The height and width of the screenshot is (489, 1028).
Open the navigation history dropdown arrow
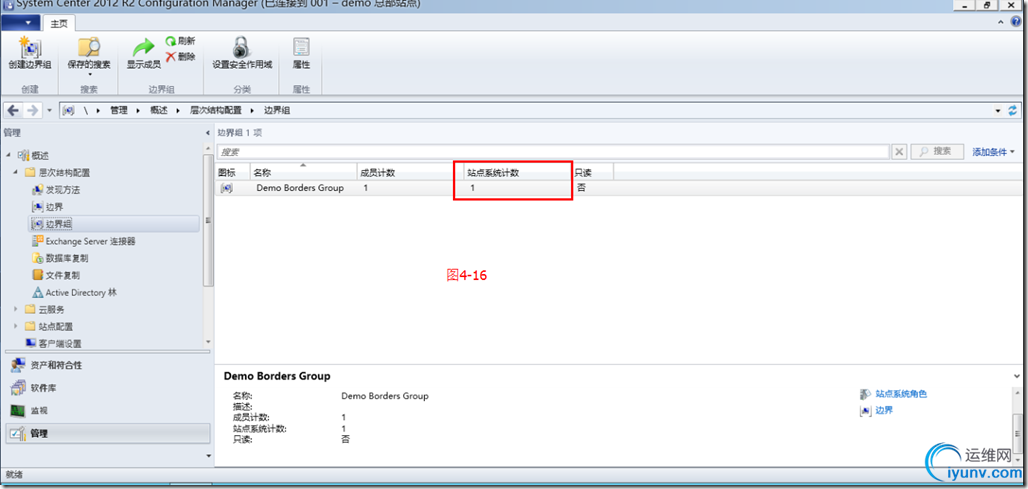coord(50,111)
